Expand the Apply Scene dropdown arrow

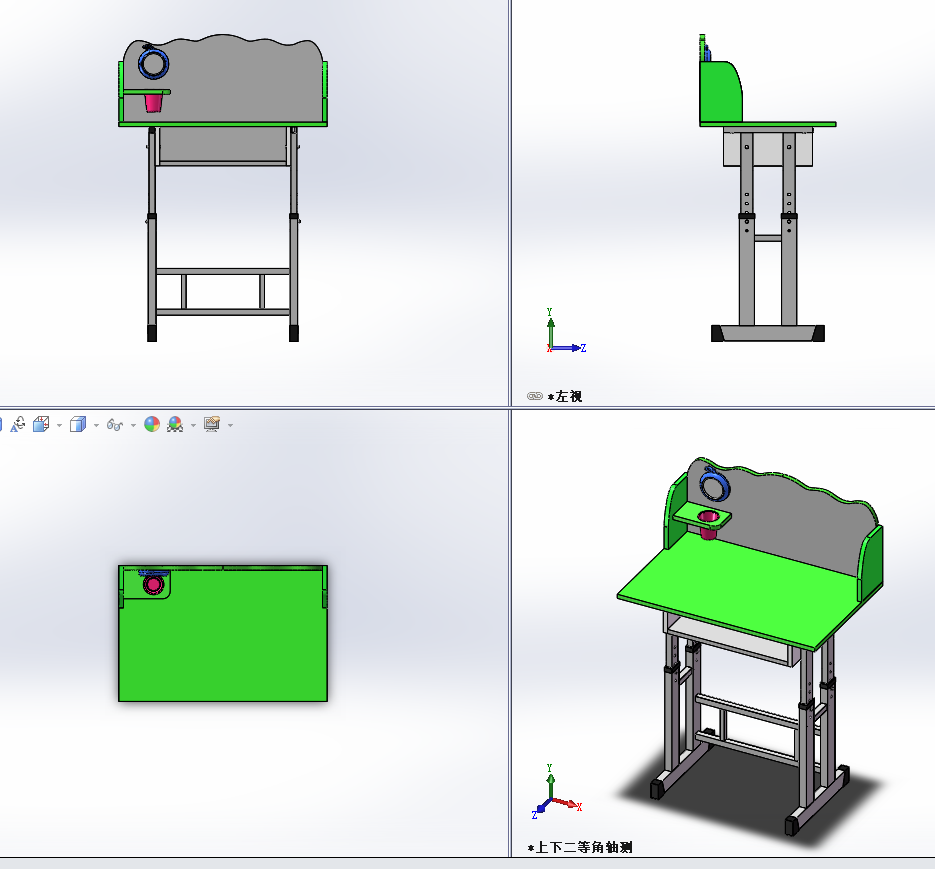(x=193, y=425)
